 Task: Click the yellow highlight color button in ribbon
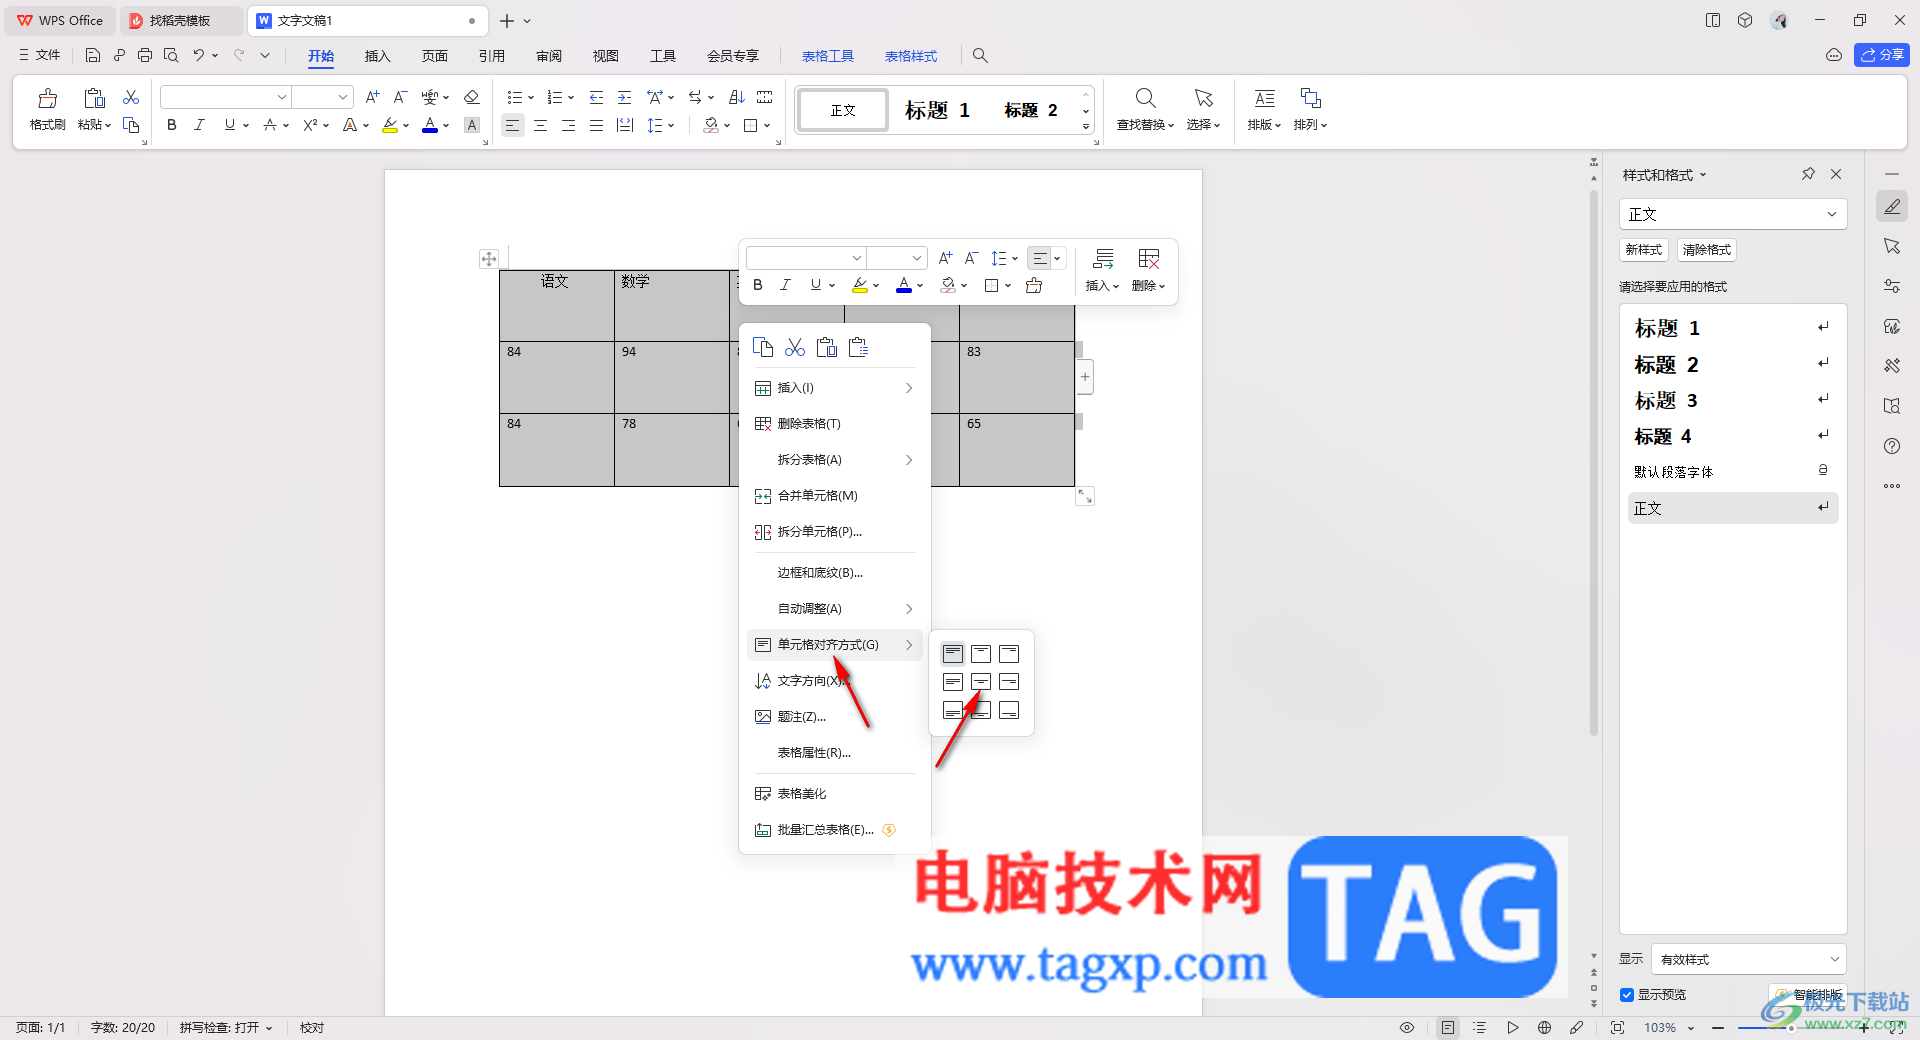(x=390, y=125)
